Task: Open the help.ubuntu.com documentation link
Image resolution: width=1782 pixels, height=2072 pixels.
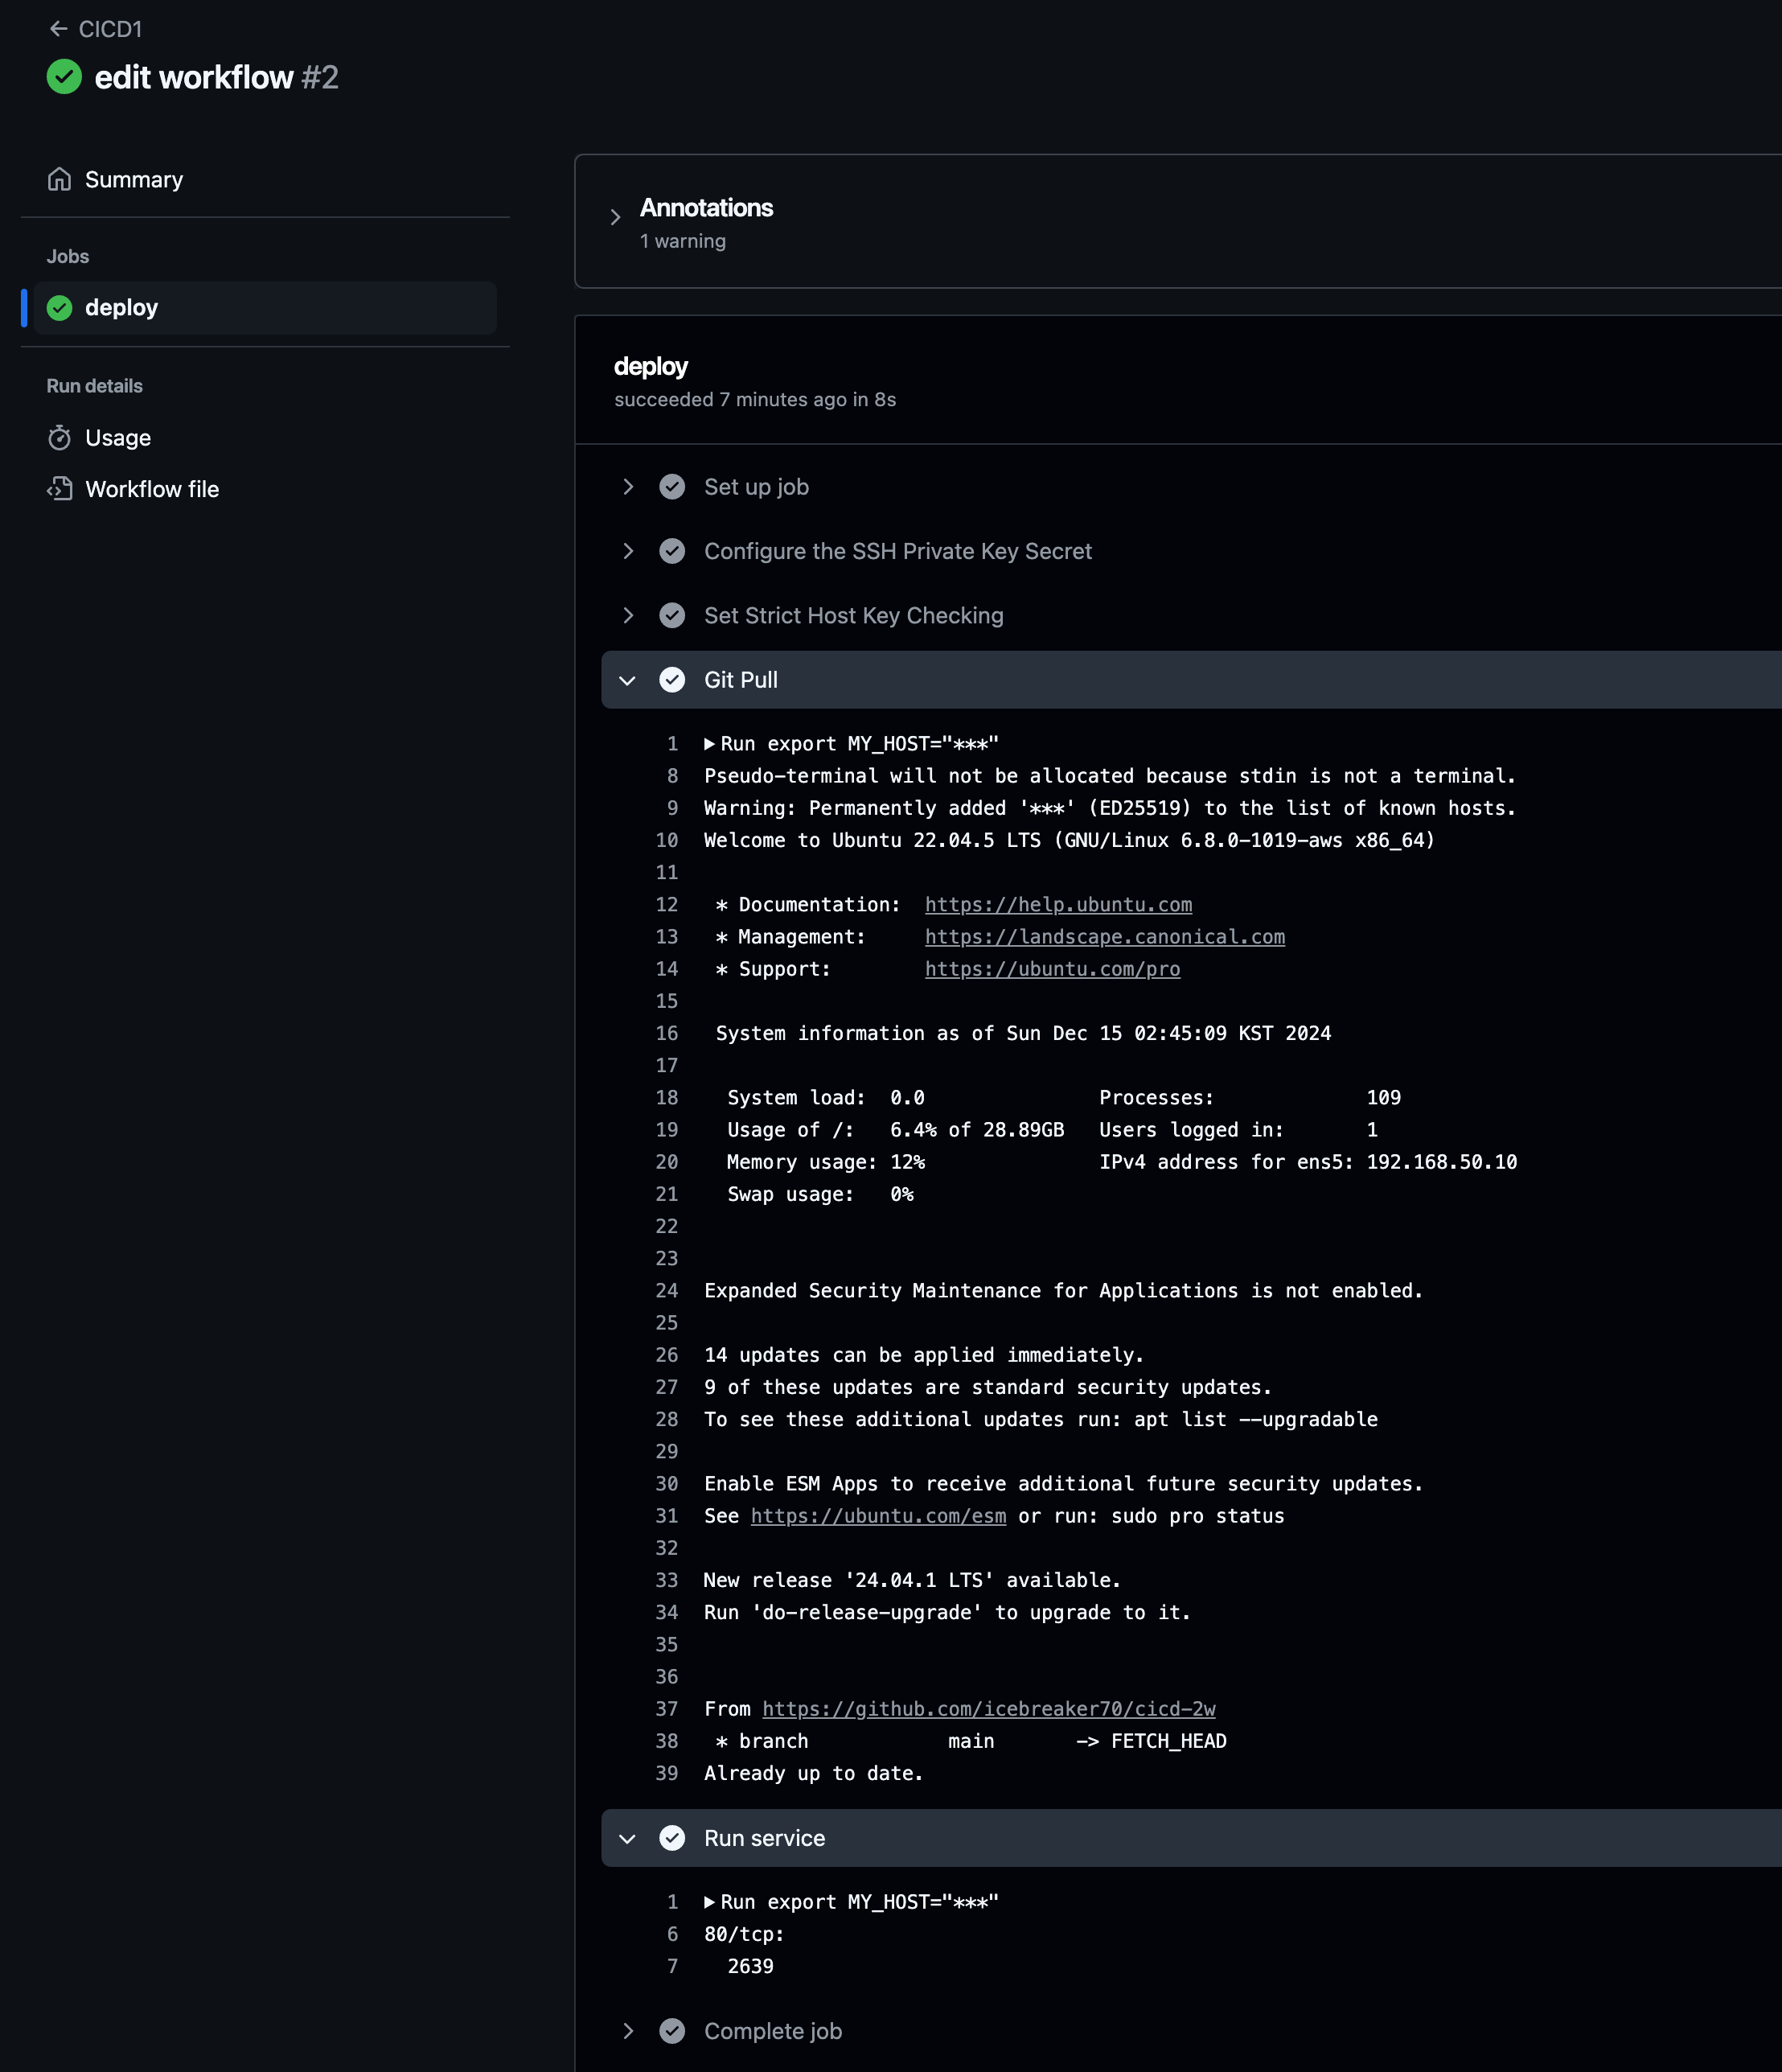Action: 1058,905
